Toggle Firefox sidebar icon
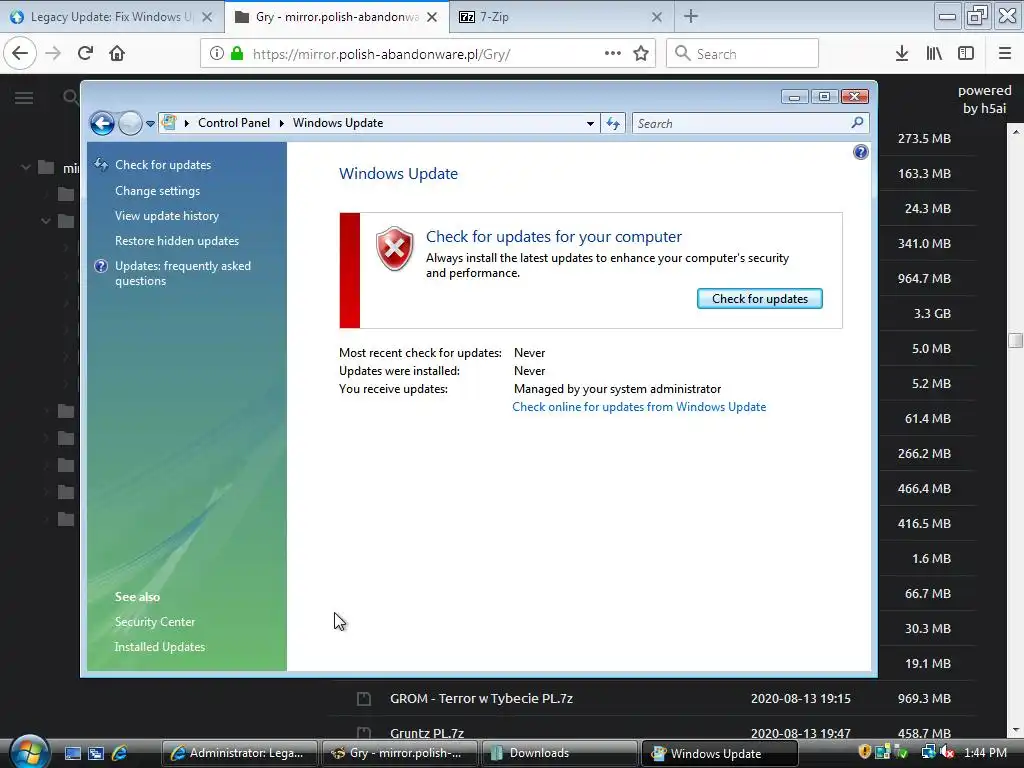 (966, 53)
